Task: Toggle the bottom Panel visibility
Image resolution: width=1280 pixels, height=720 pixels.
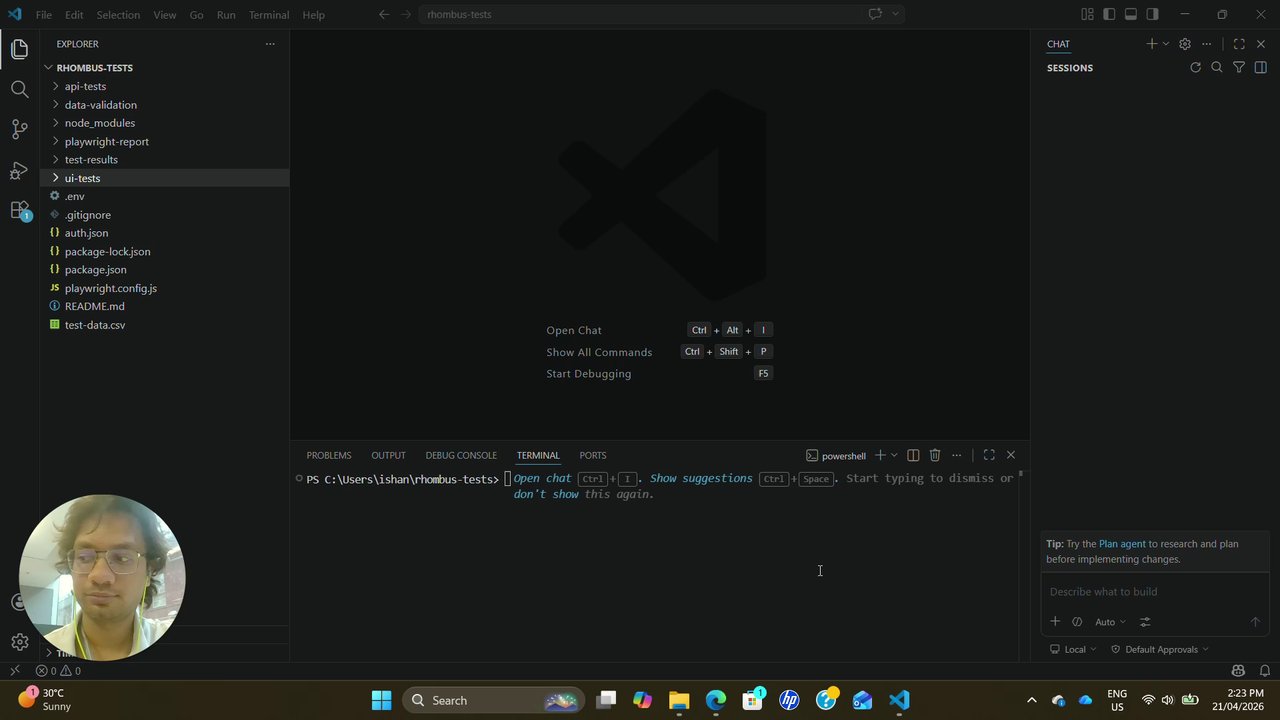Action: (x=1131, y=14)
